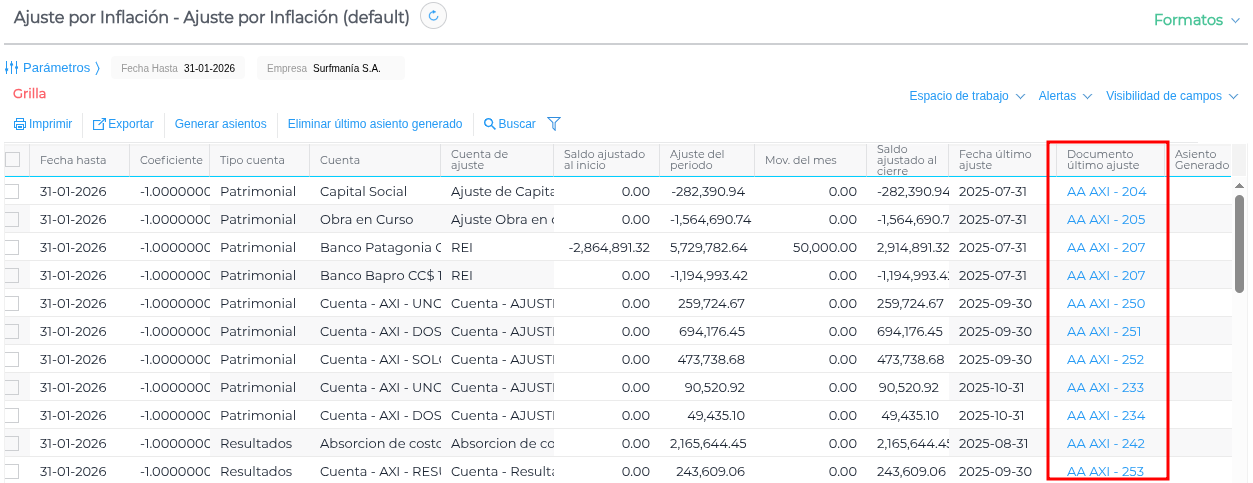Image resolution: width=1253 pixels, height=483 pixels.
Task: Click the refresh icon beside the title
Action: point(433,17)
